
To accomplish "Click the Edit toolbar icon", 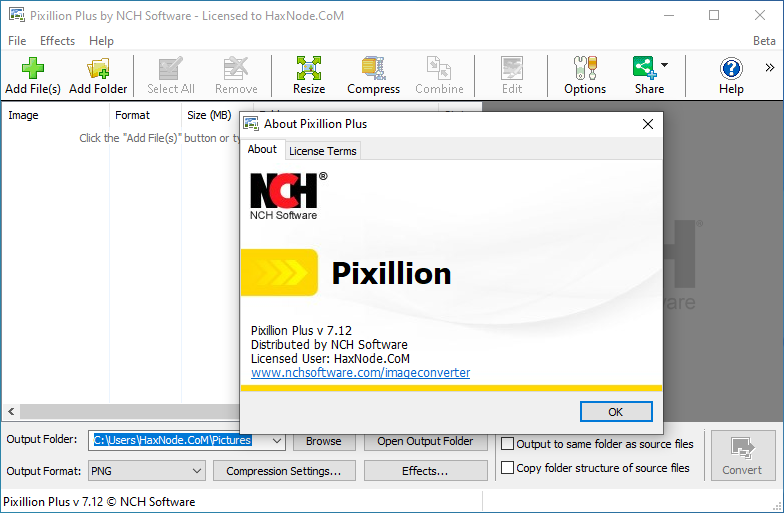I will pos(512,68).
